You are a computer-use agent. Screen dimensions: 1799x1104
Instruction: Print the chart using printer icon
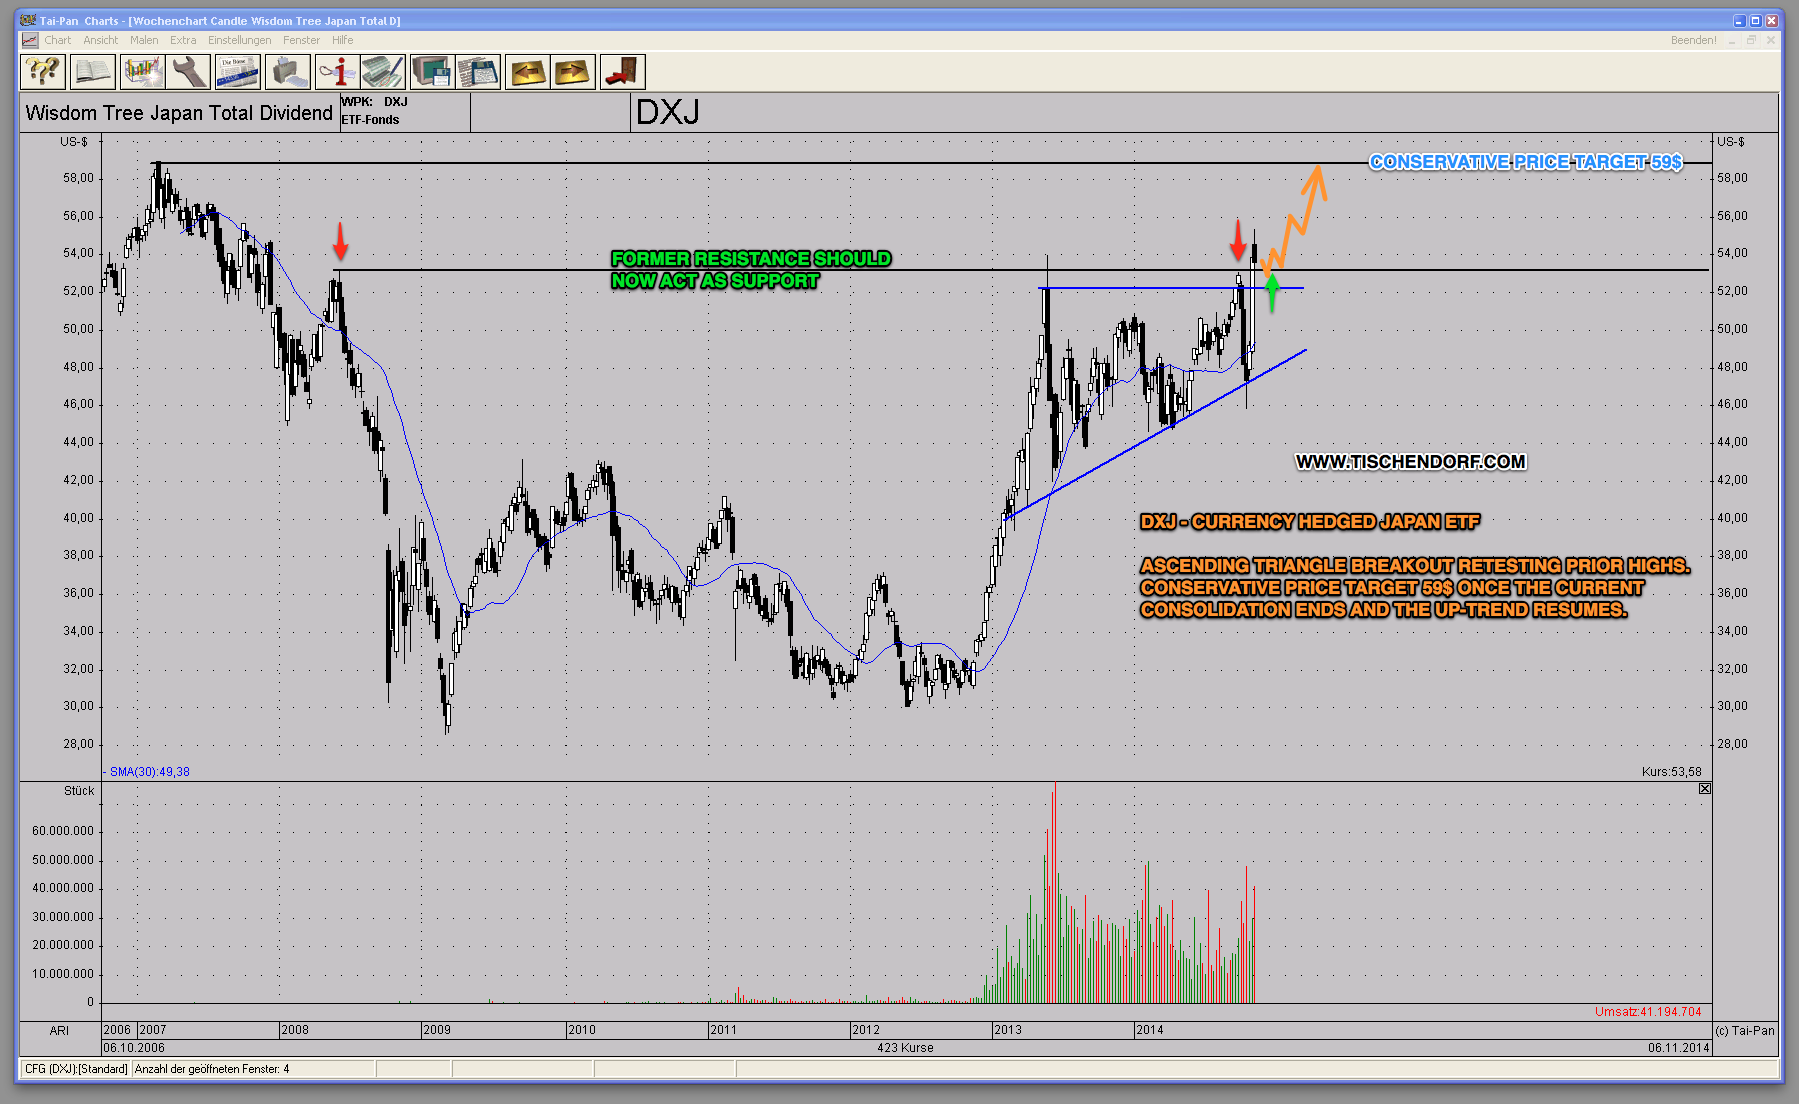[288, 72]
